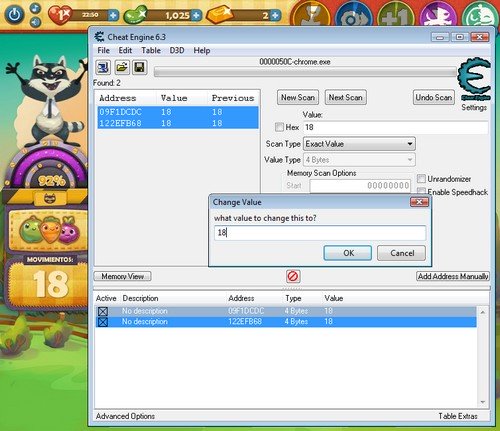Click the floppy disk save icon
The width and height of the screenshot is (500, 431).
pos(140,67)
